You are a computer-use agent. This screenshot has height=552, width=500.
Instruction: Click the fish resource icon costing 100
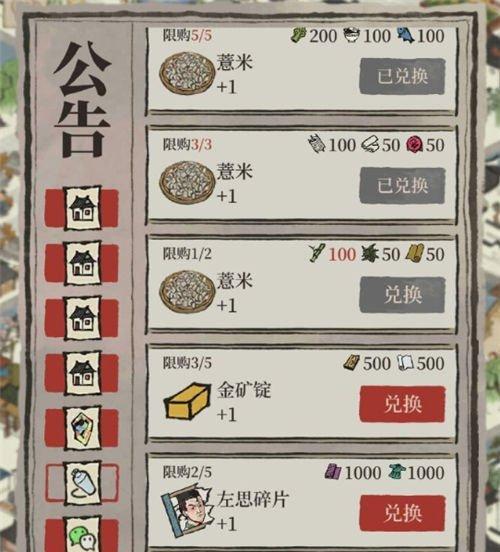pos(405,35)
